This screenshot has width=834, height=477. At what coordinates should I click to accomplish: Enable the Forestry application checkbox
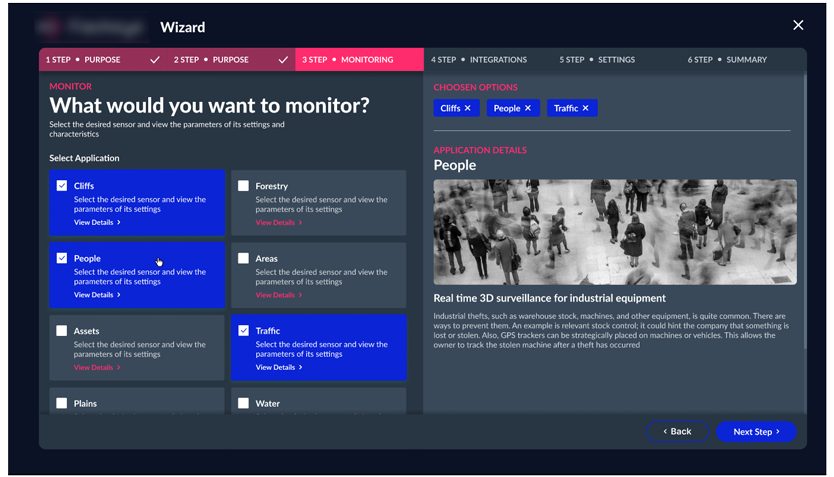click(243, 186)
